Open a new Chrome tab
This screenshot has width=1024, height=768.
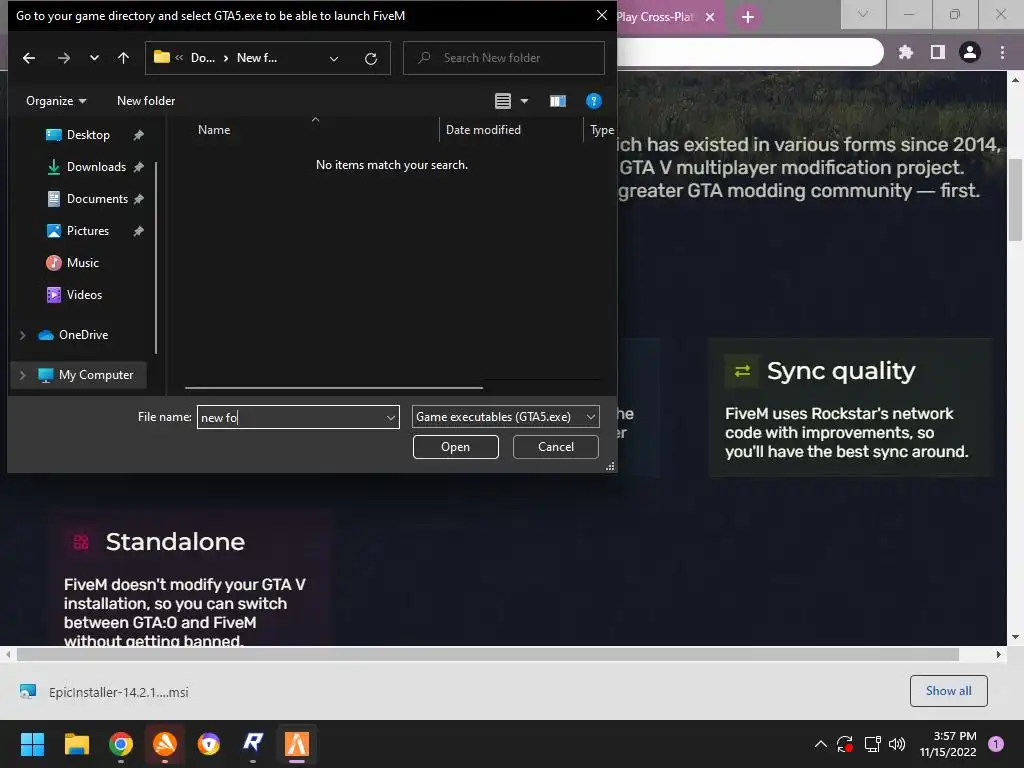point(748,17)
